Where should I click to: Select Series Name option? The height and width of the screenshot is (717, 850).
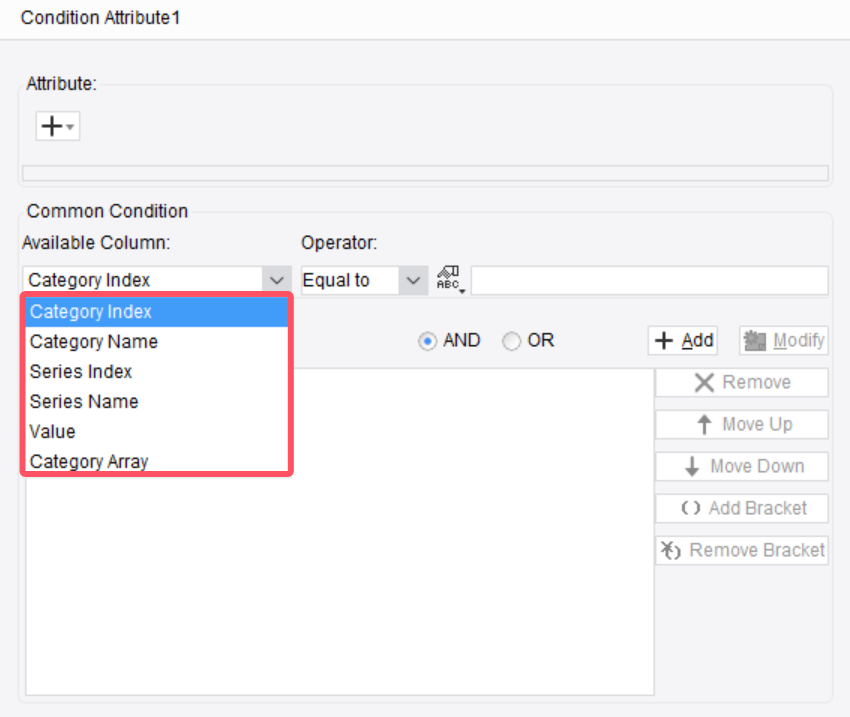(x=157, y=402)
